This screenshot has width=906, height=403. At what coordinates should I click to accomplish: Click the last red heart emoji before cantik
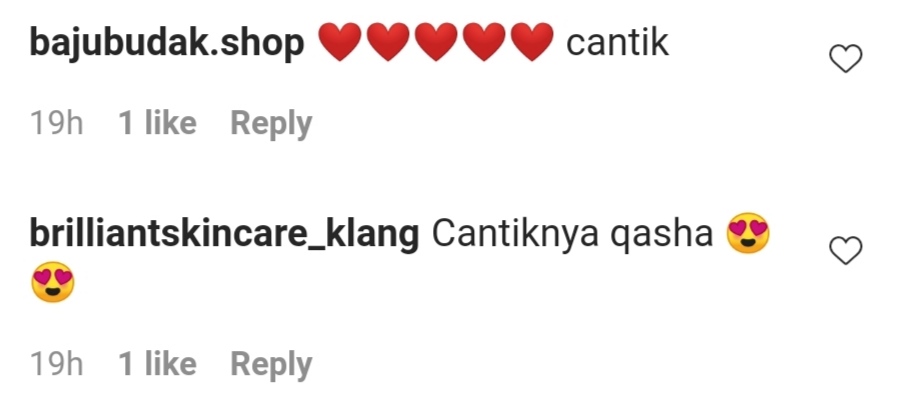533,42
